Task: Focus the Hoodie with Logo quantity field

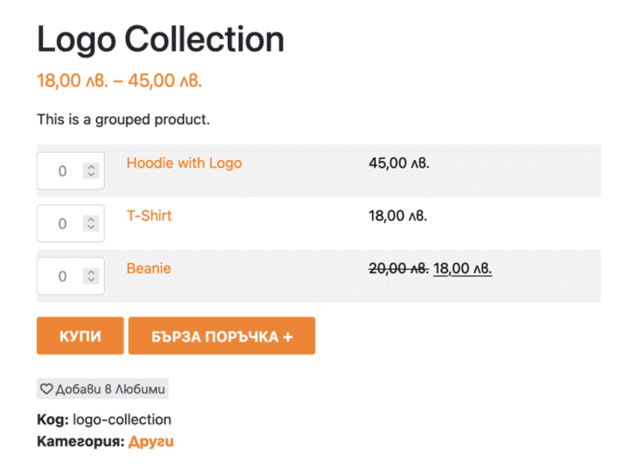Action: (62, 171)
